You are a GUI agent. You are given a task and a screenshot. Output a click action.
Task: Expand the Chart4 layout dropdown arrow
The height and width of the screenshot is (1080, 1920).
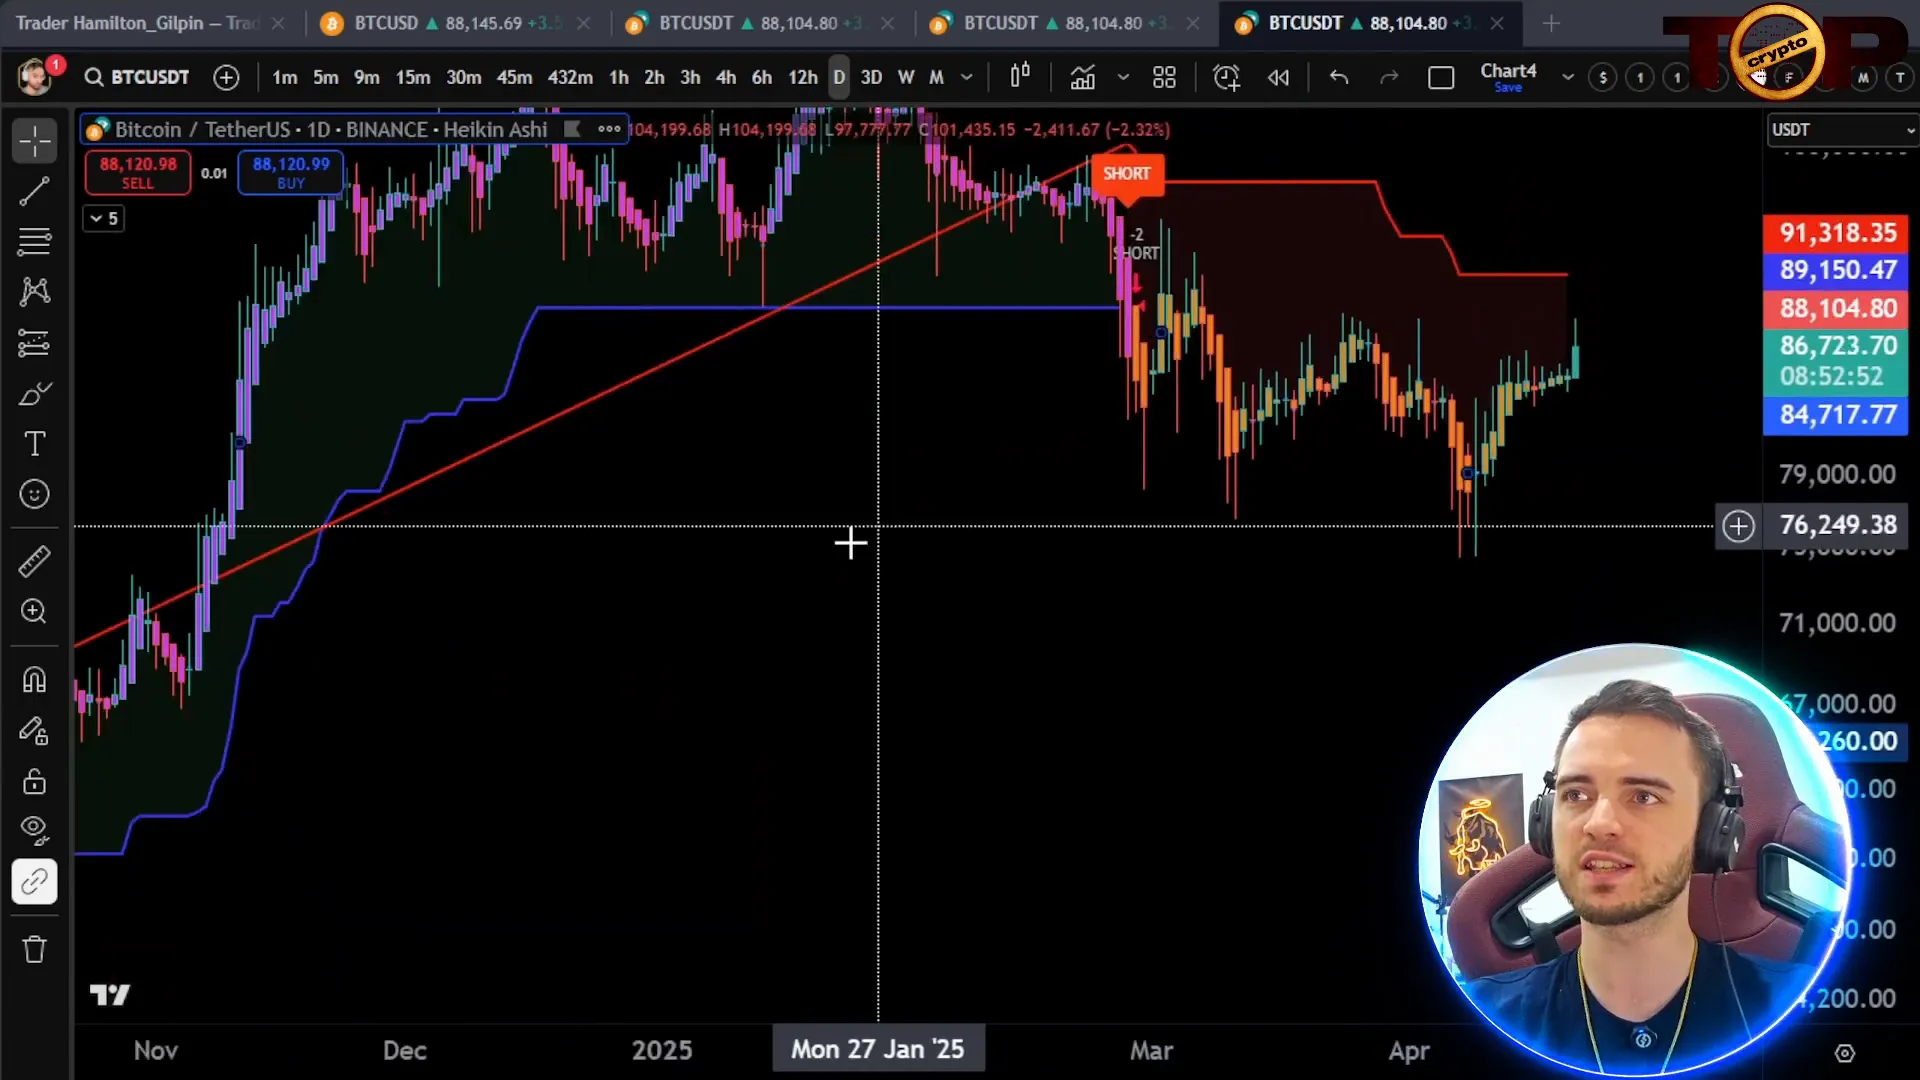[x=1567, y=77]
